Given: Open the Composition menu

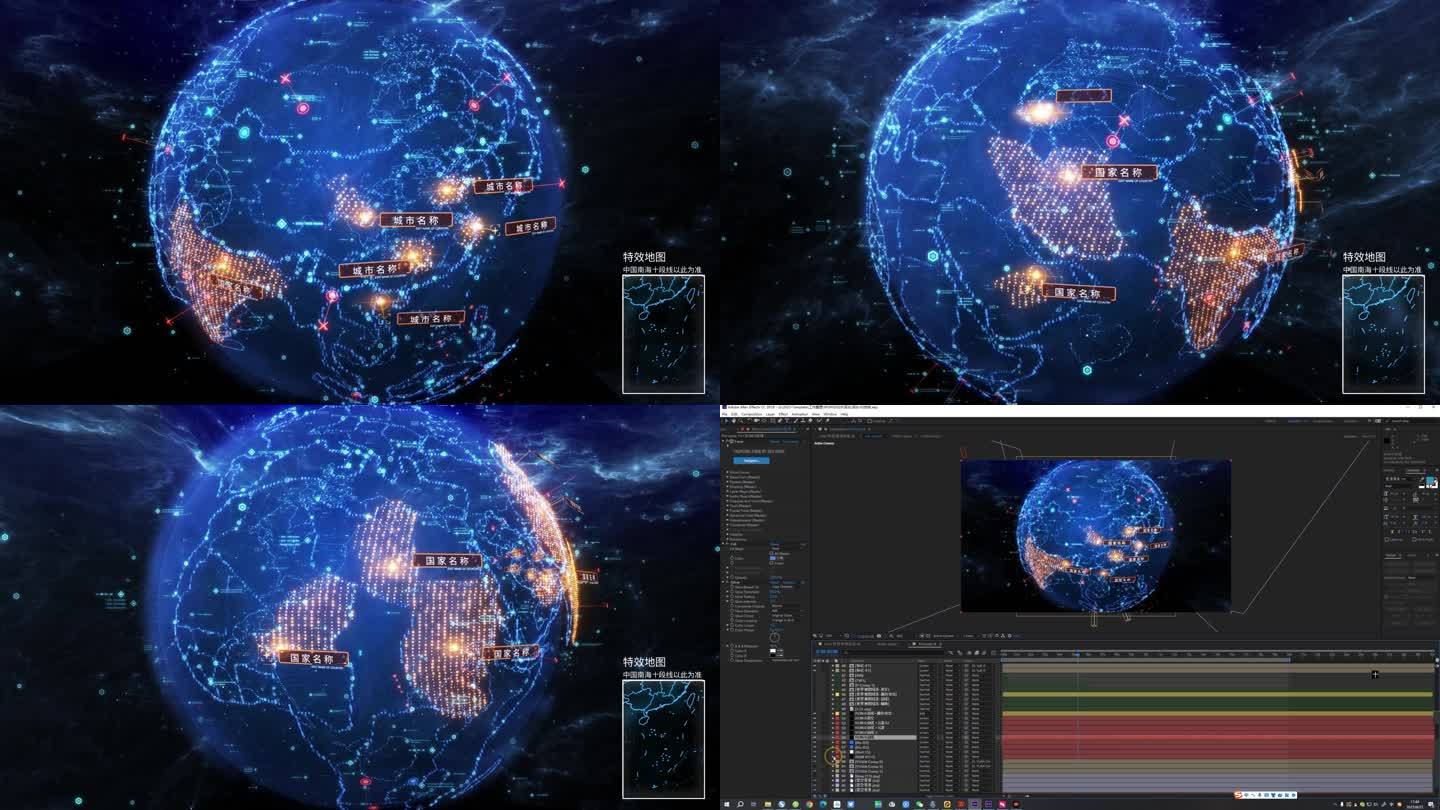Looking at the screenshot, I should click(x=751, y=414).
